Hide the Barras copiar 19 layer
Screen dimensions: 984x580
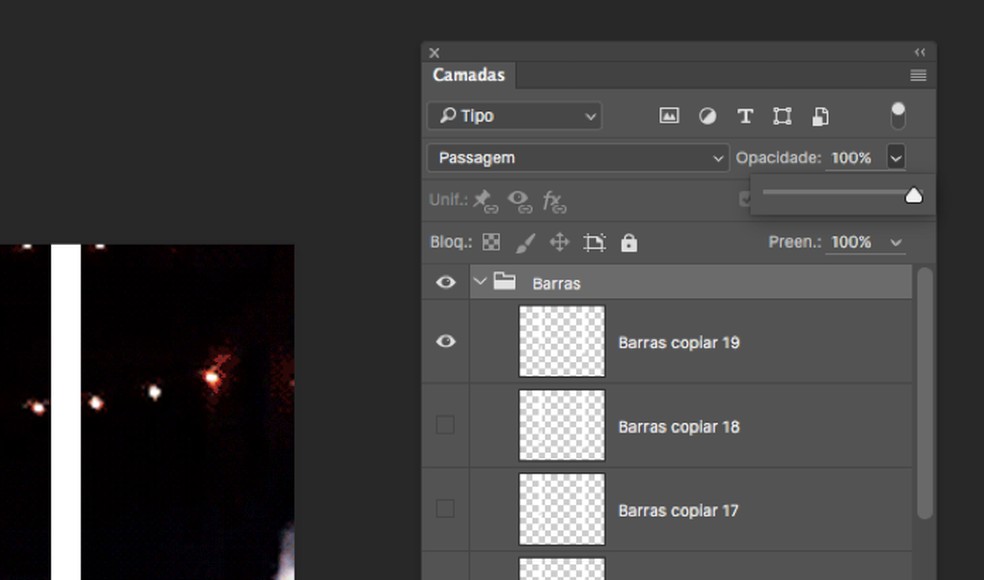coord(446,341)
